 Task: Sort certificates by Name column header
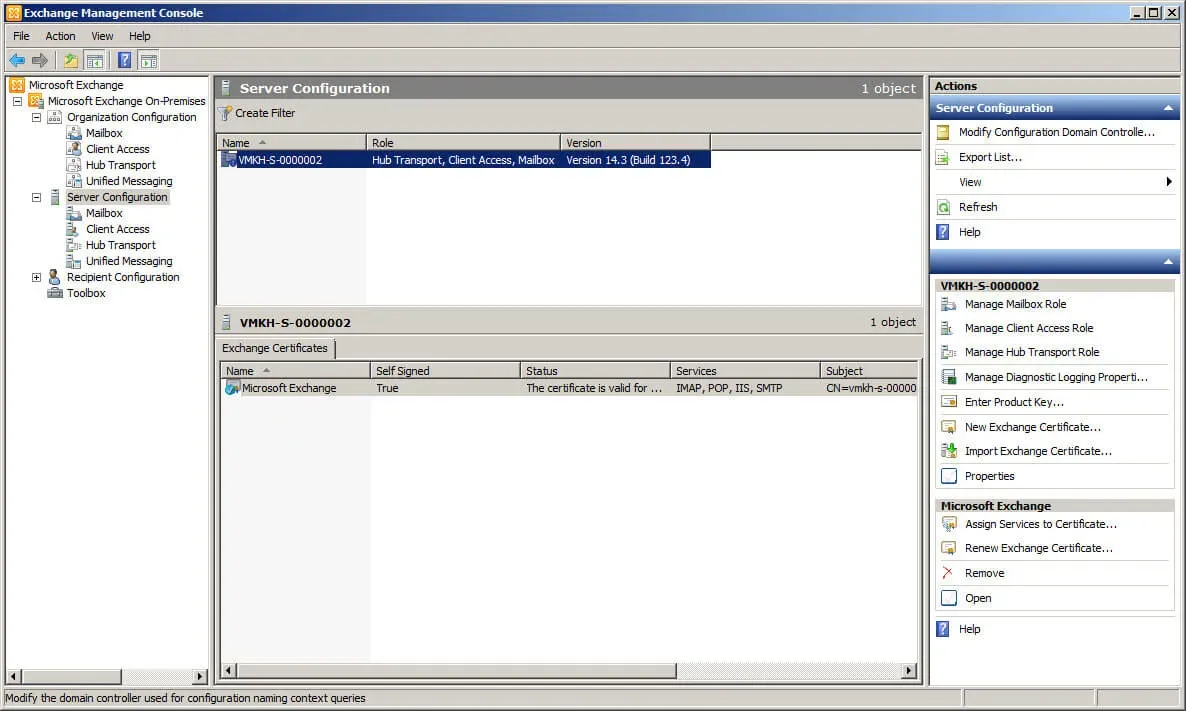pyautogui.click(x=295, y=371)
